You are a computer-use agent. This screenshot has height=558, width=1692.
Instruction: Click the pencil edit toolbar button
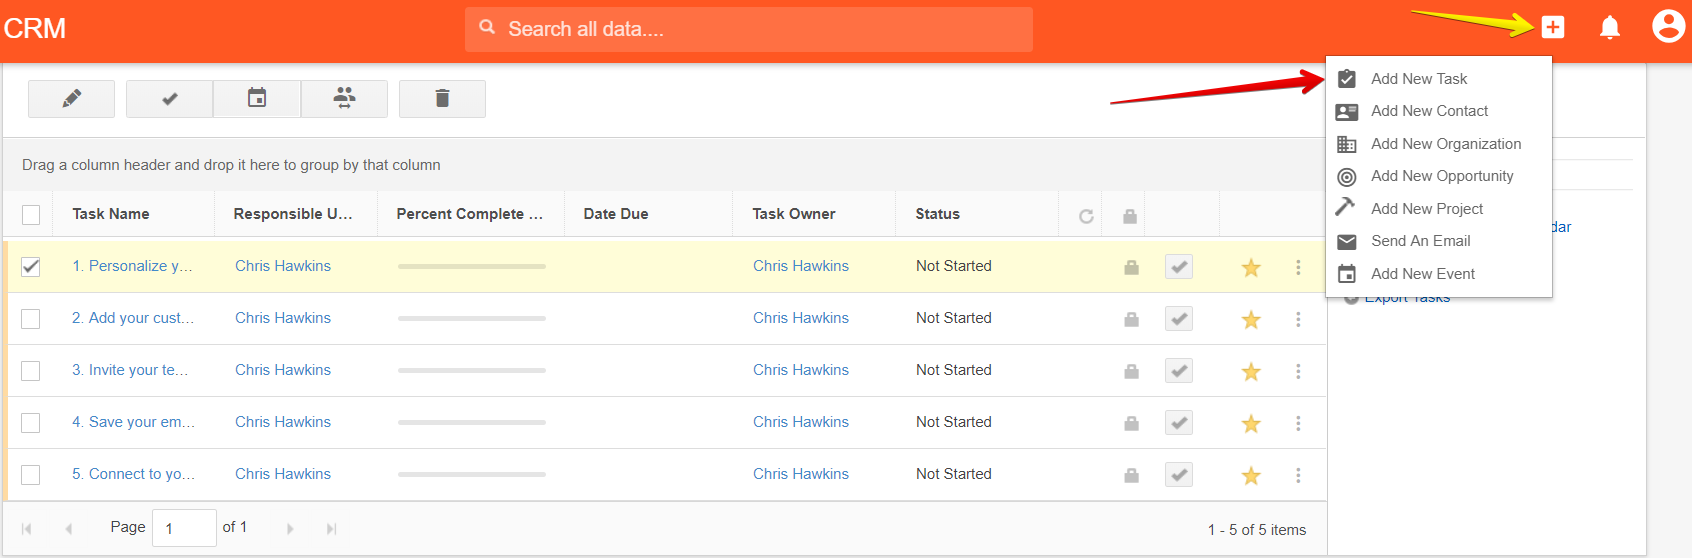pos(71,99)
